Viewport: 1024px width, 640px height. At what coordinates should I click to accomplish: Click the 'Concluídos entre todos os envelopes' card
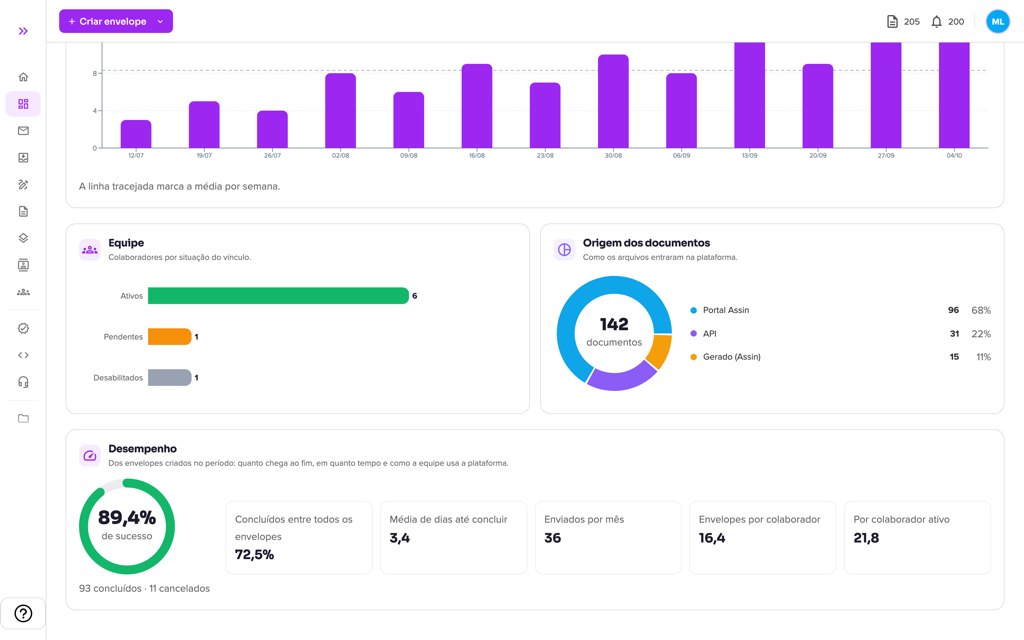pyautogui.click(x=299, y=537)
